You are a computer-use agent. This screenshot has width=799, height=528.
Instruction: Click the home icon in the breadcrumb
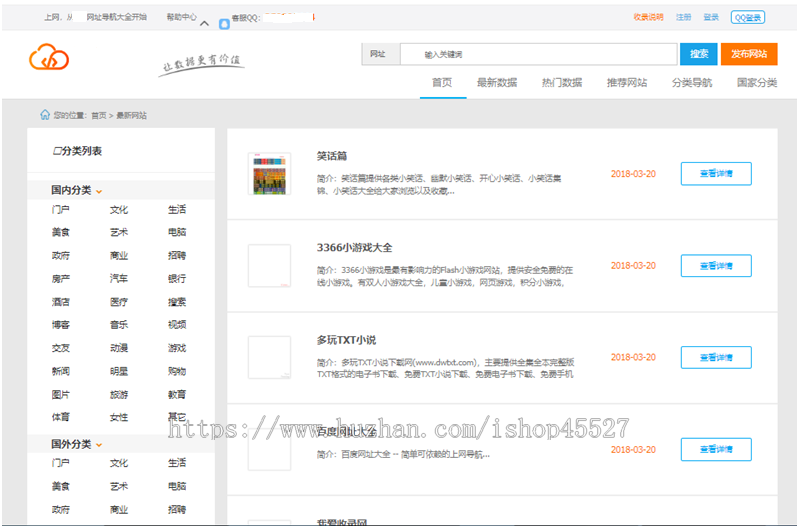[x=45, y=115]
